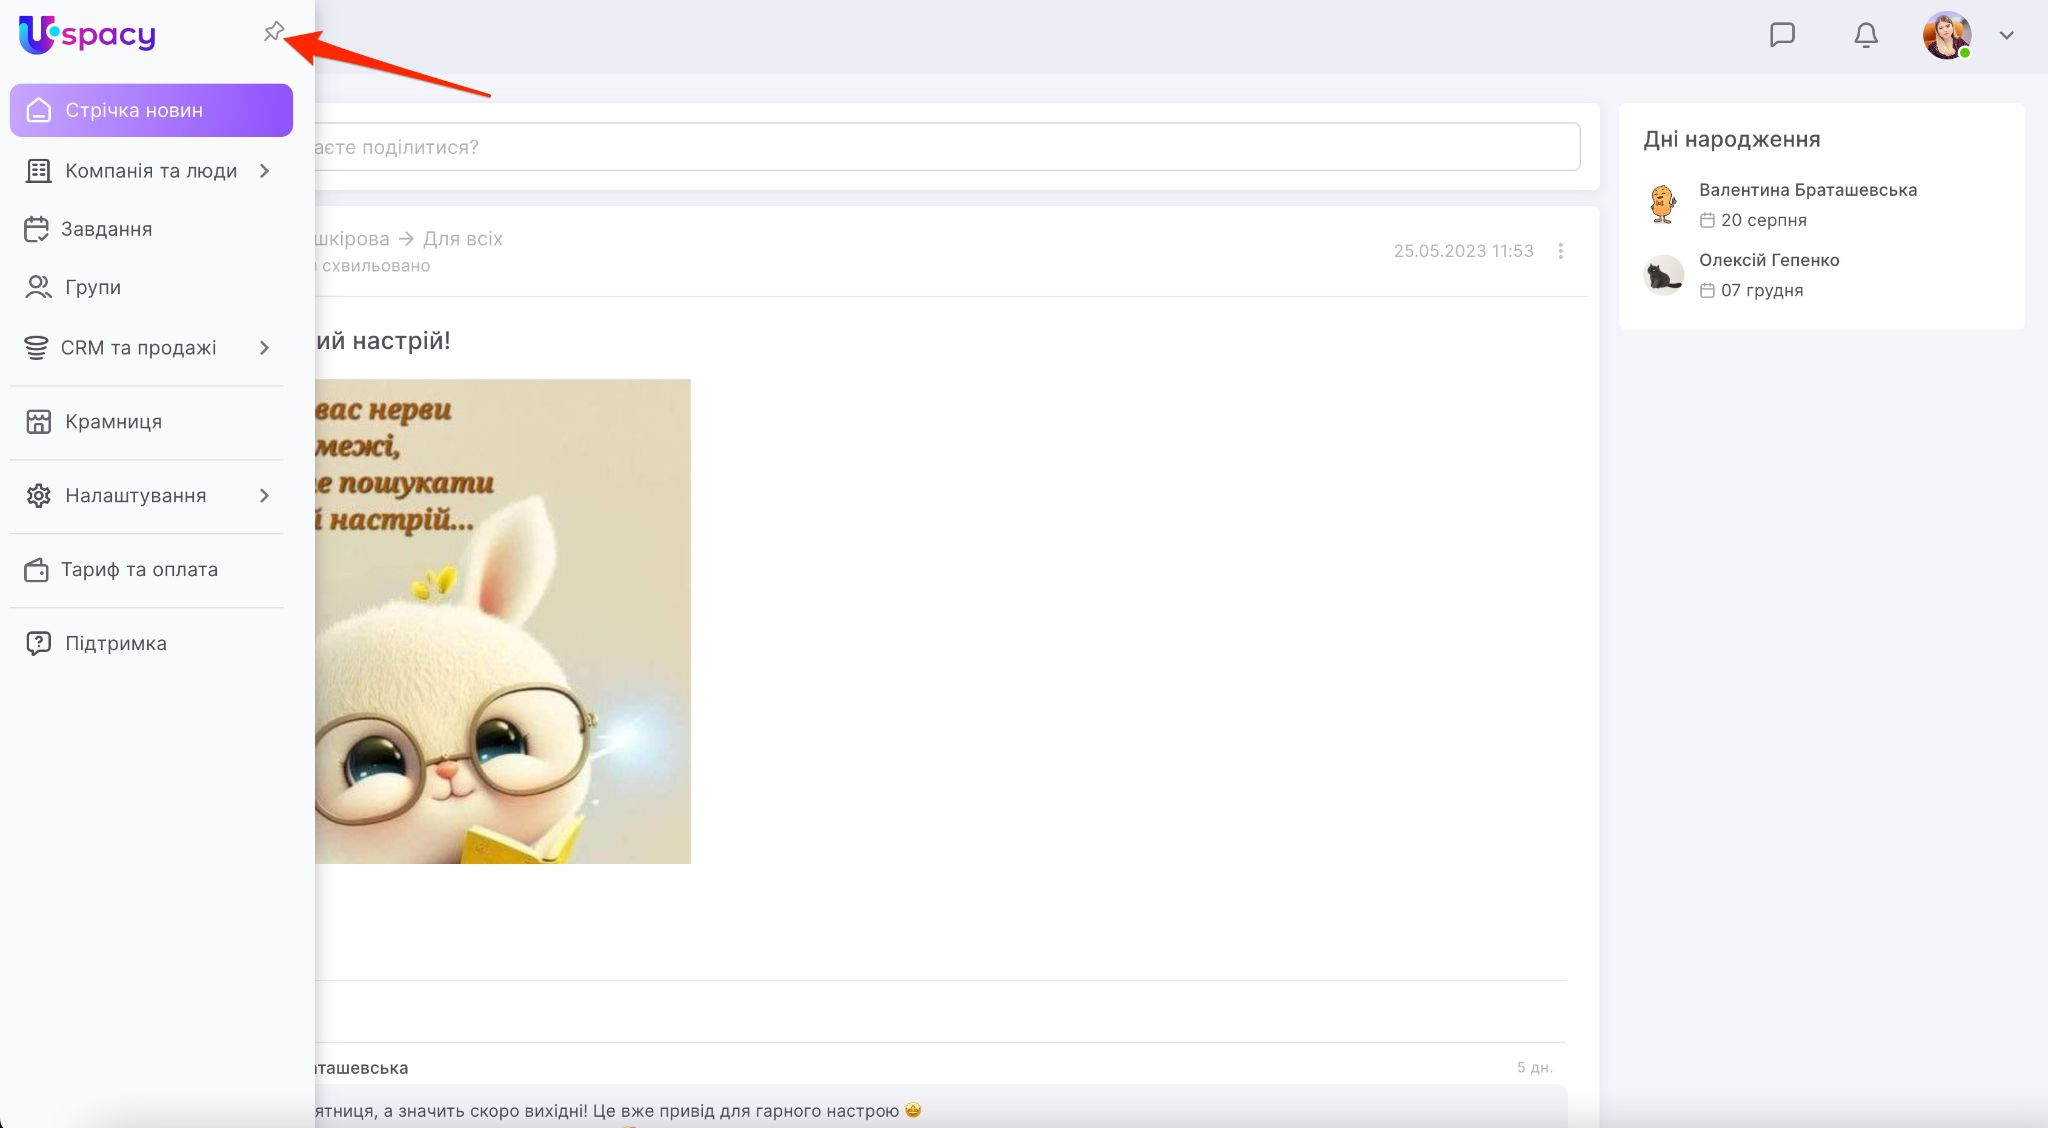
Task: Open Підтримка support icon
Action: 38,643
